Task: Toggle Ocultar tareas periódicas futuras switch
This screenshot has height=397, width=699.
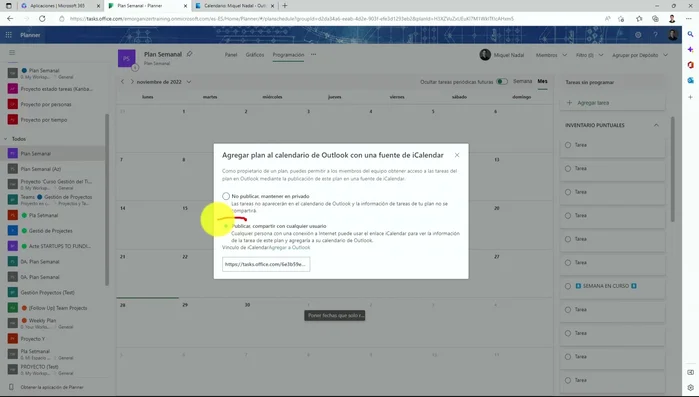Action: coord(502,82)
